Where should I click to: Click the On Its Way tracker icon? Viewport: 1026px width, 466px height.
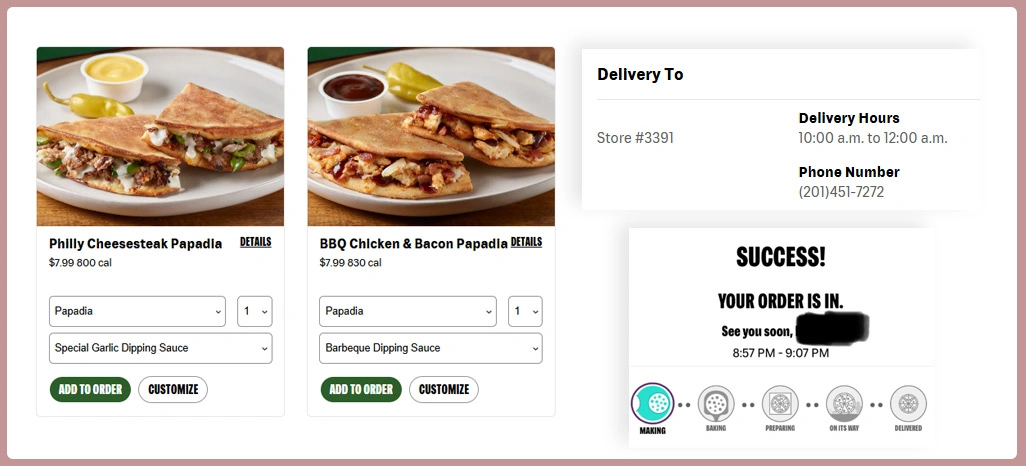(x=844, y=404)
